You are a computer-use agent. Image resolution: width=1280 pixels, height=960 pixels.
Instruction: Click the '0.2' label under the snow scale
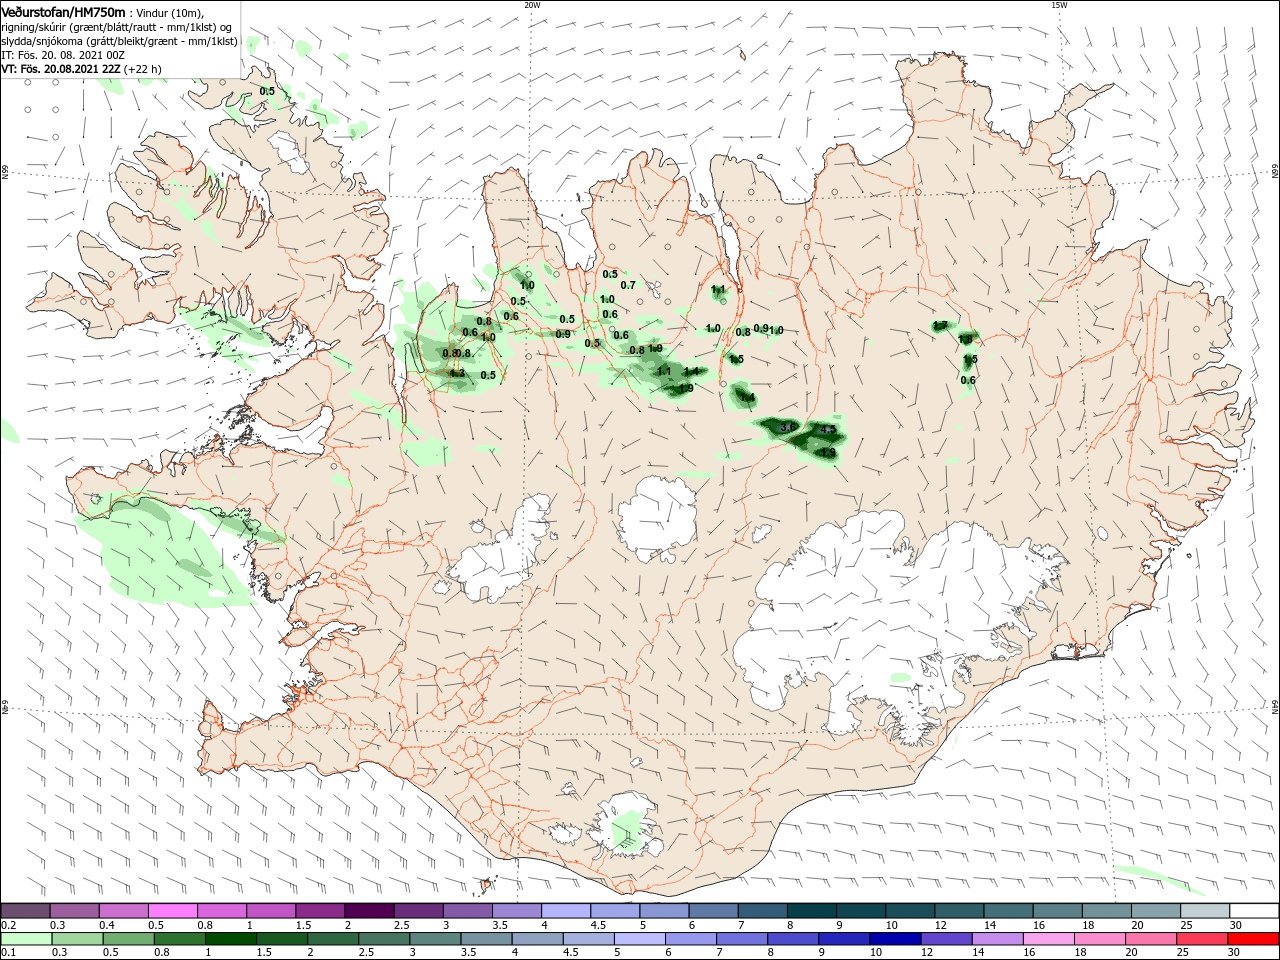coord(8,925)
